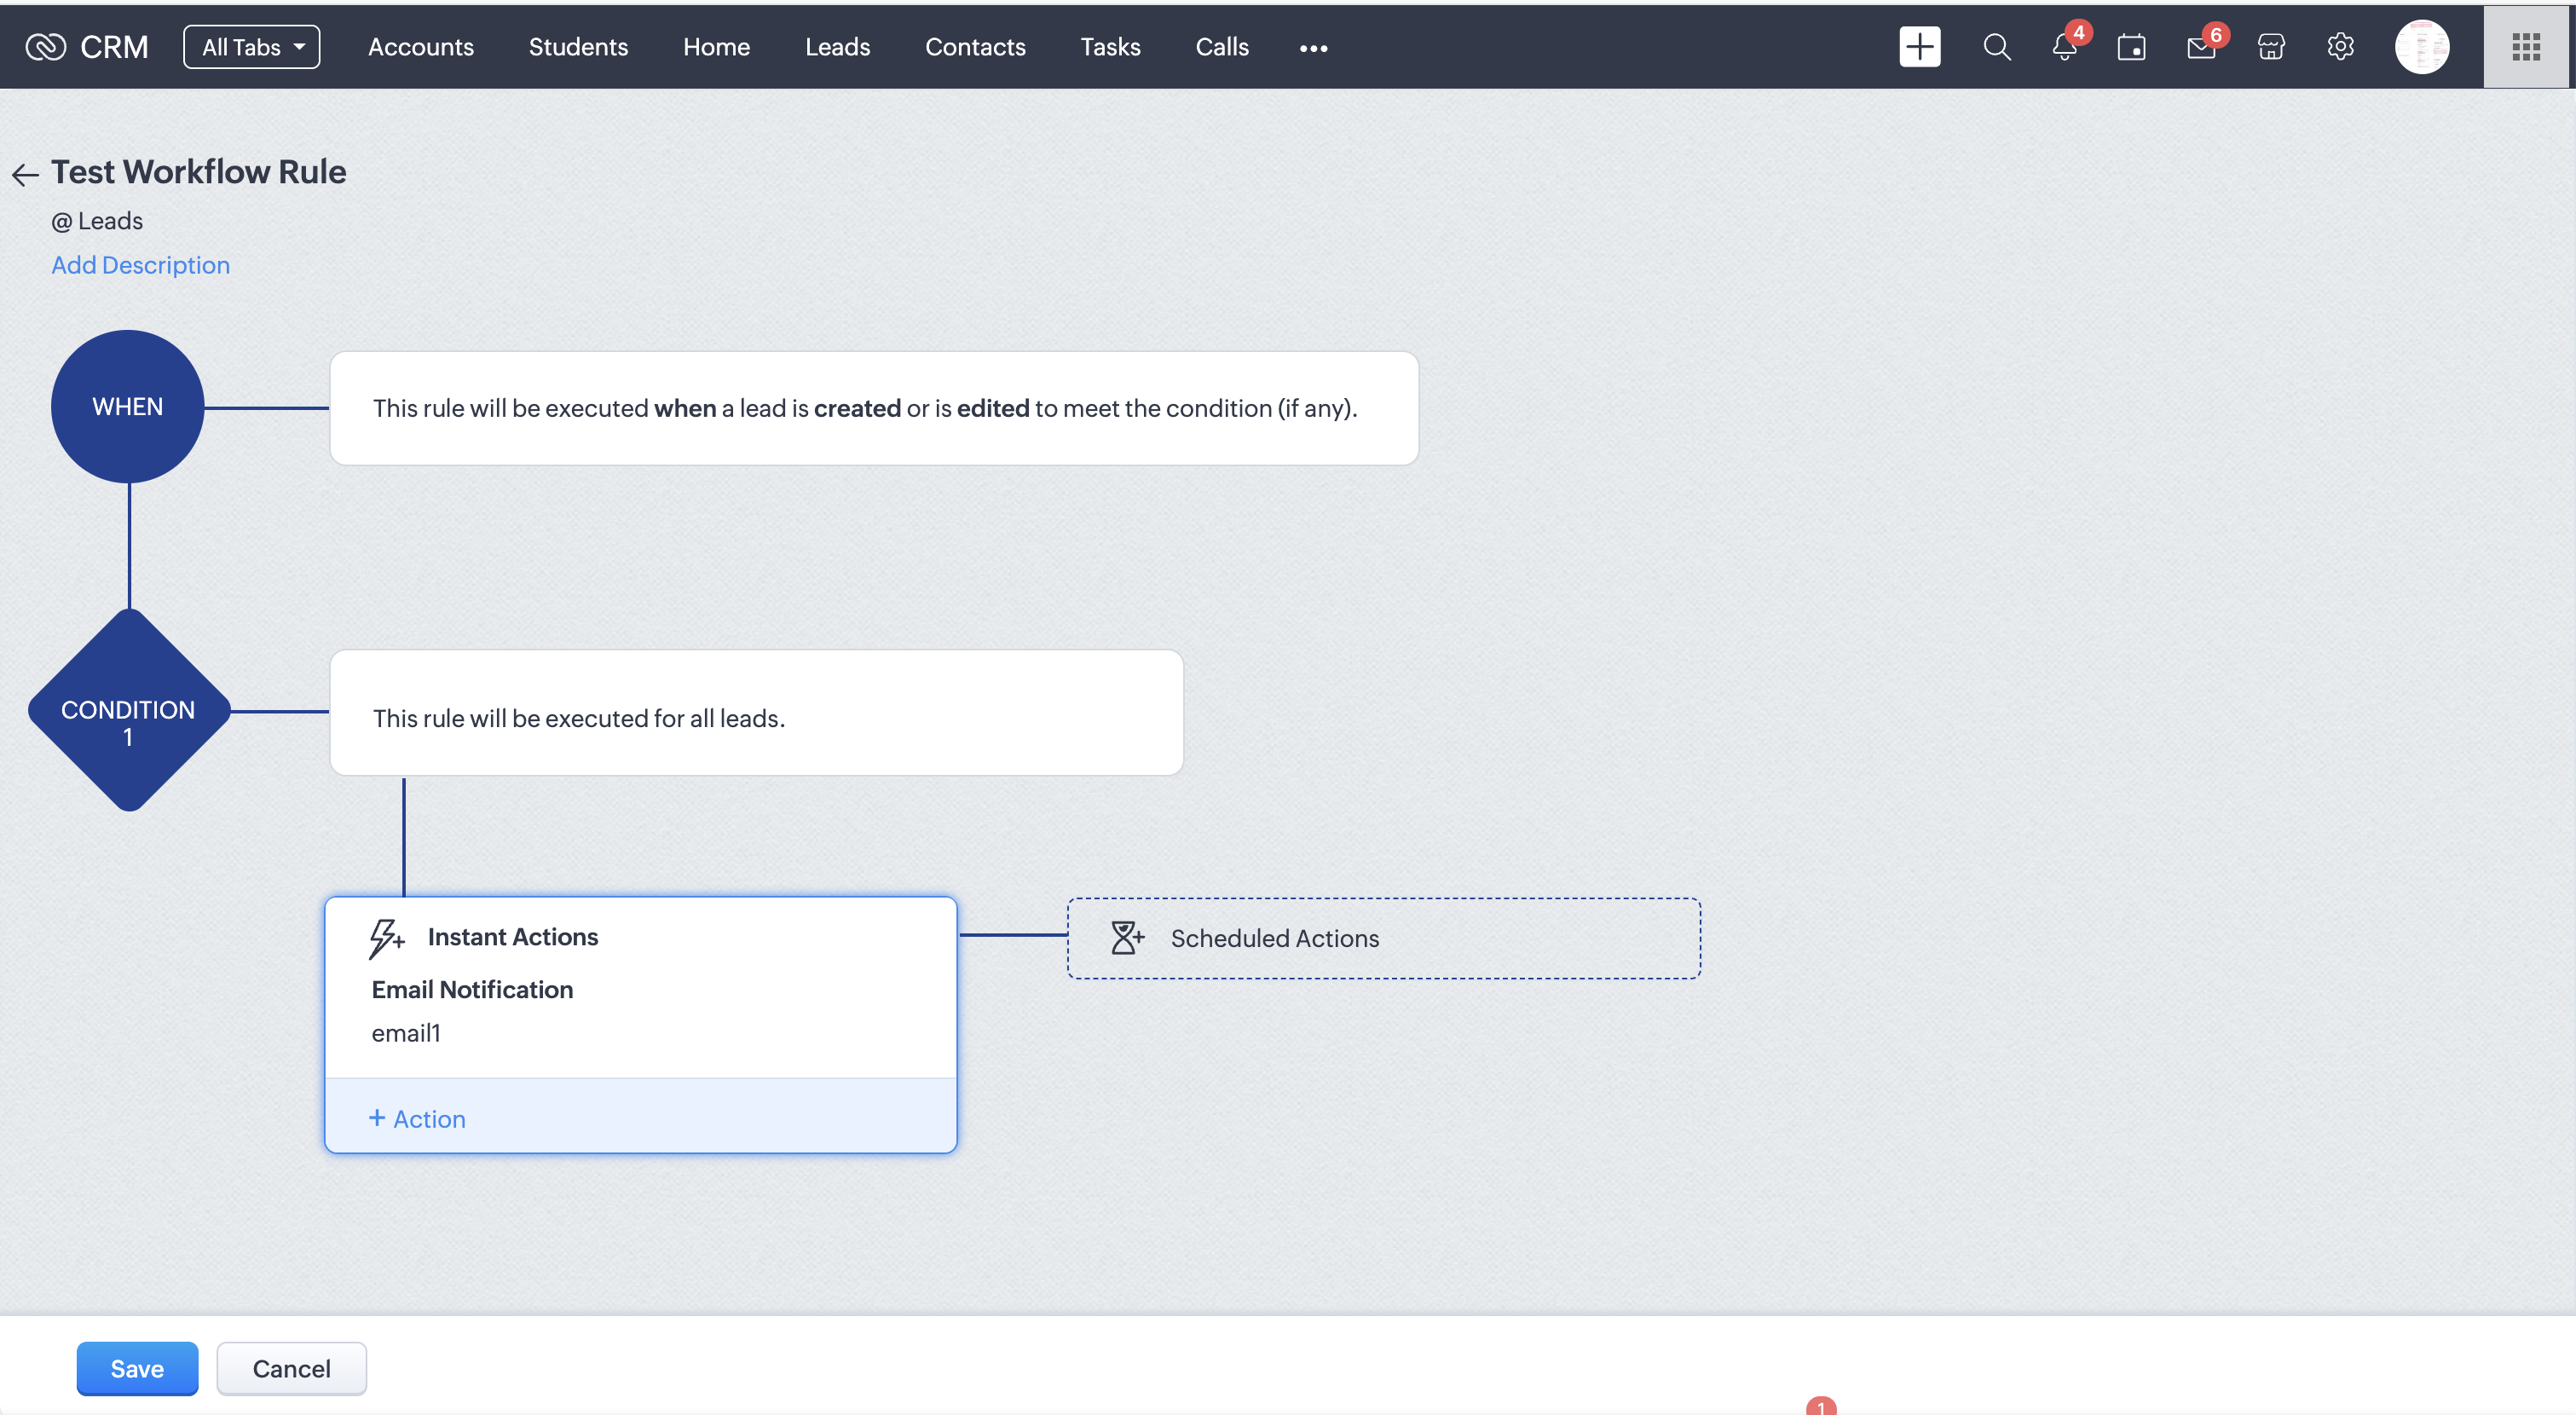Open the setup gear icon
2576x1415 pixels.
pyautogui.click(x=2340, y=47)
